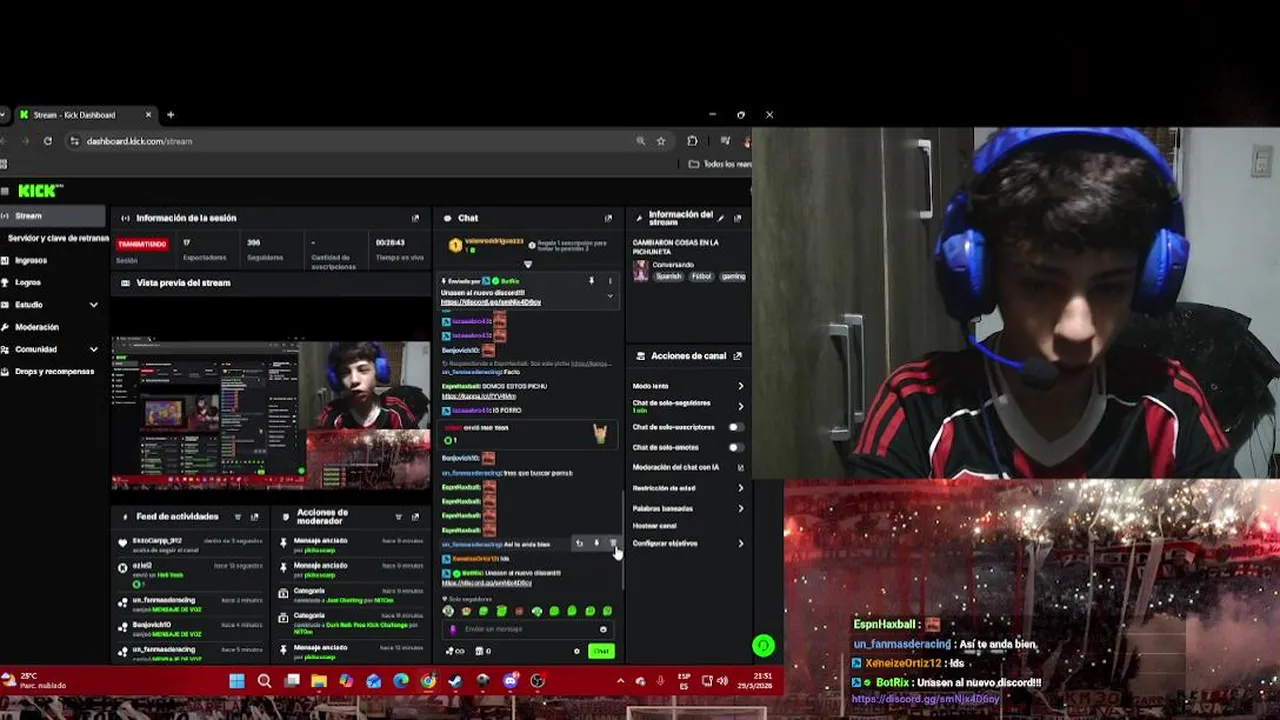Select Stream in the sidebar
The width and height of the screenshot is (1280, 720).
tap(52, 216)
